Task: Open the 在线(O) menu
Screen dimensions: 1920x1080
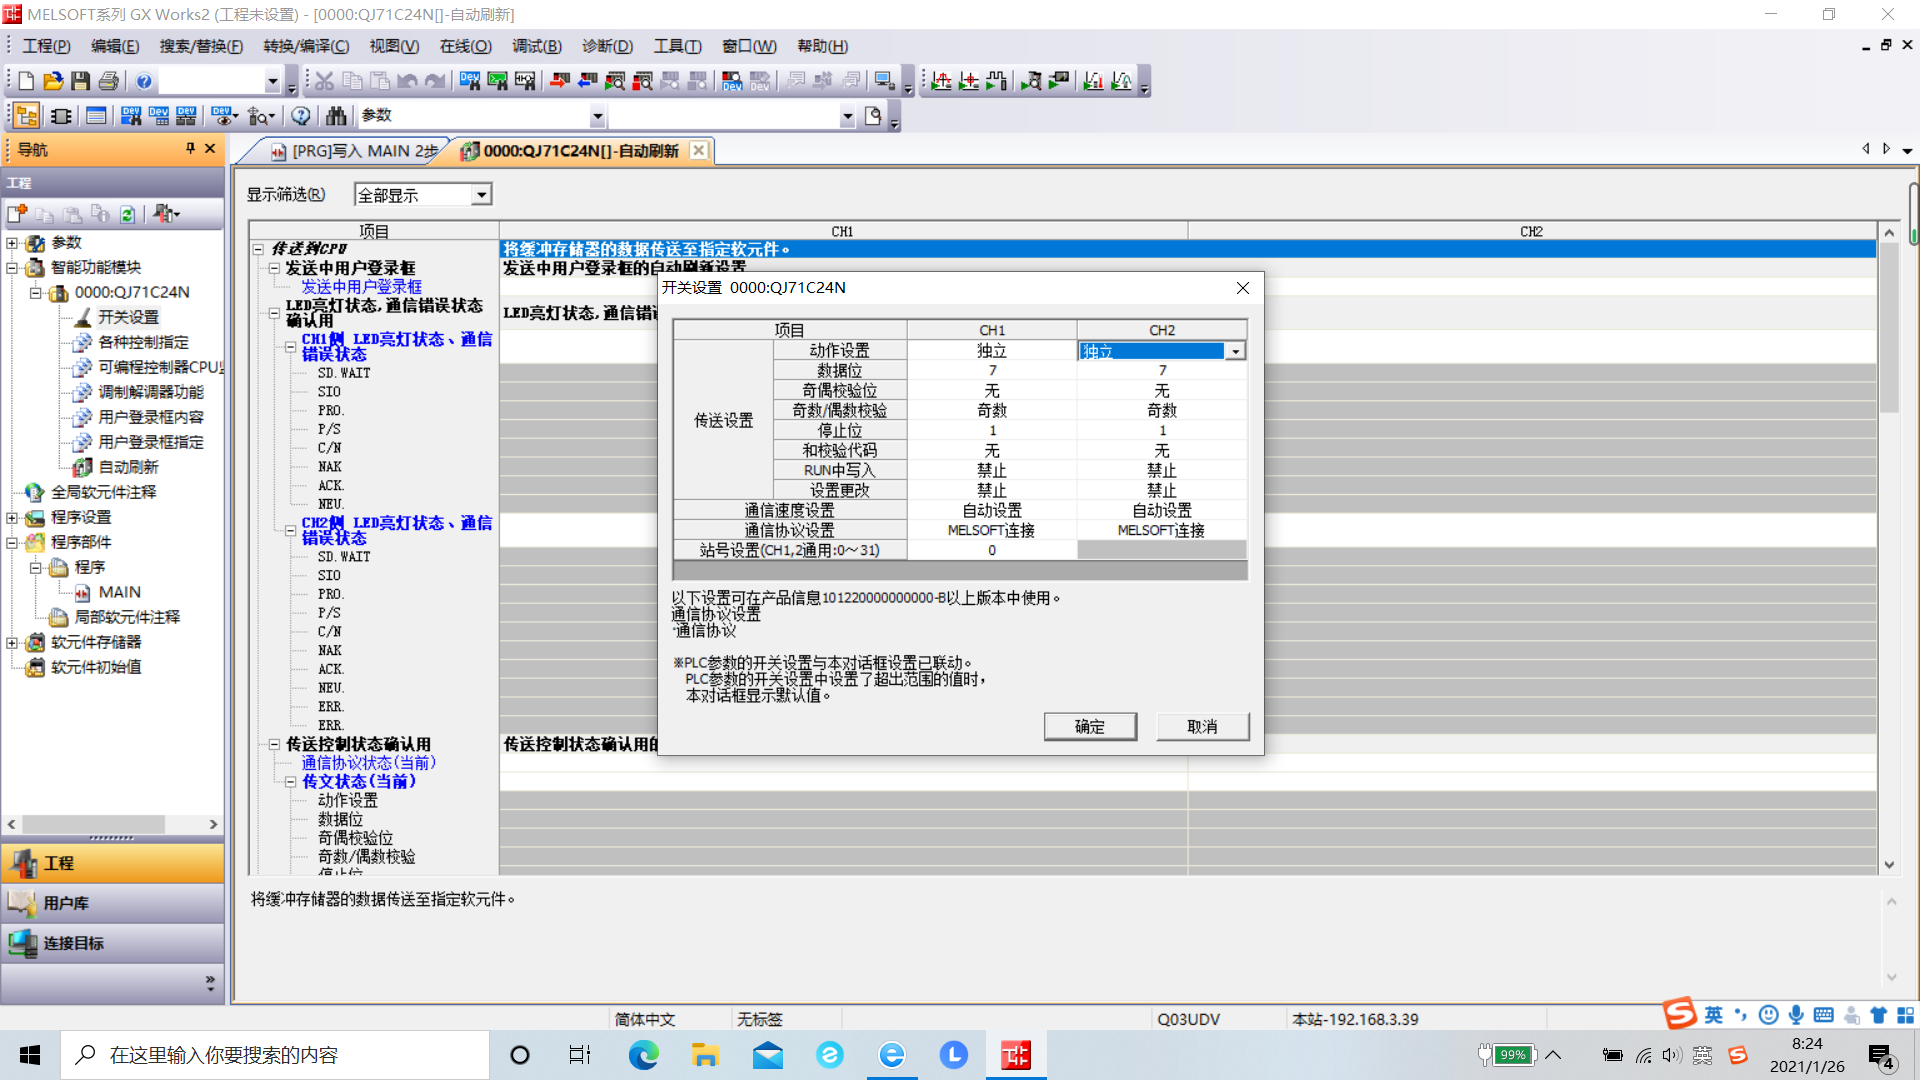Action: coord(465,46)
